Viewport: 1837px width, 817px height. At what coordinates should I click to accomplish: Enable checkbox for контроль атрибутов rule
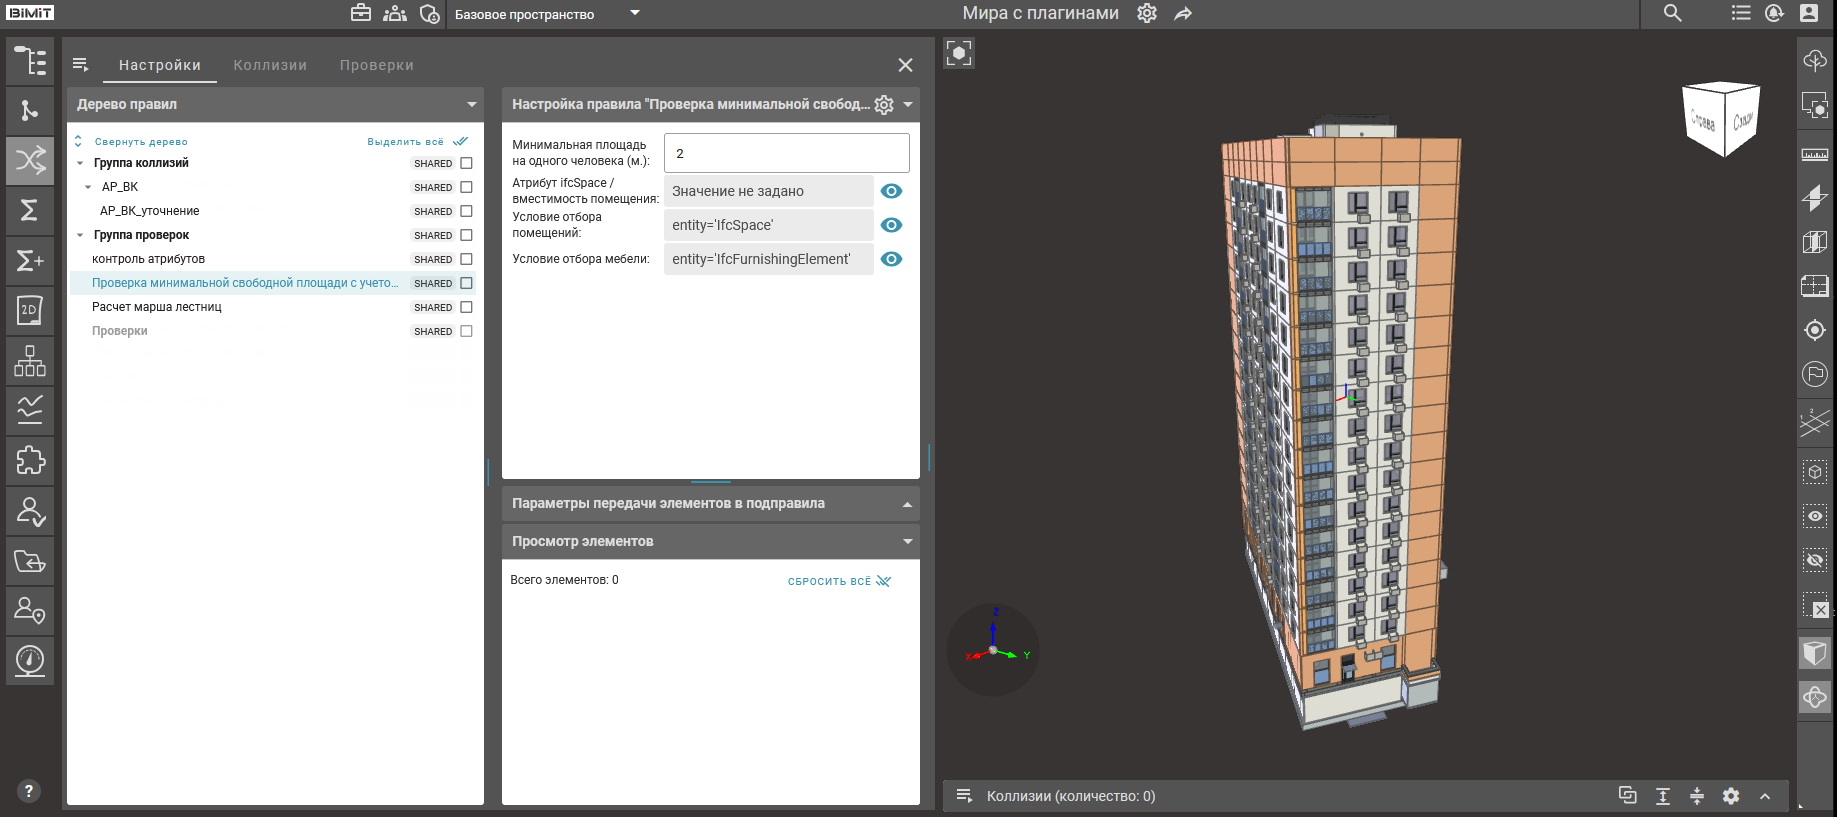[466, 259]
